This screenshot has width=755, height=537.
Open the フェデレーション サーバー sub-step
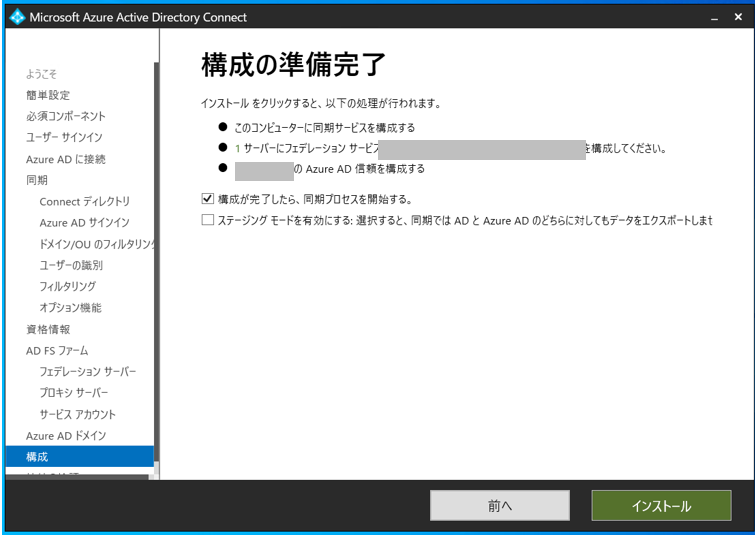point(88,371)
